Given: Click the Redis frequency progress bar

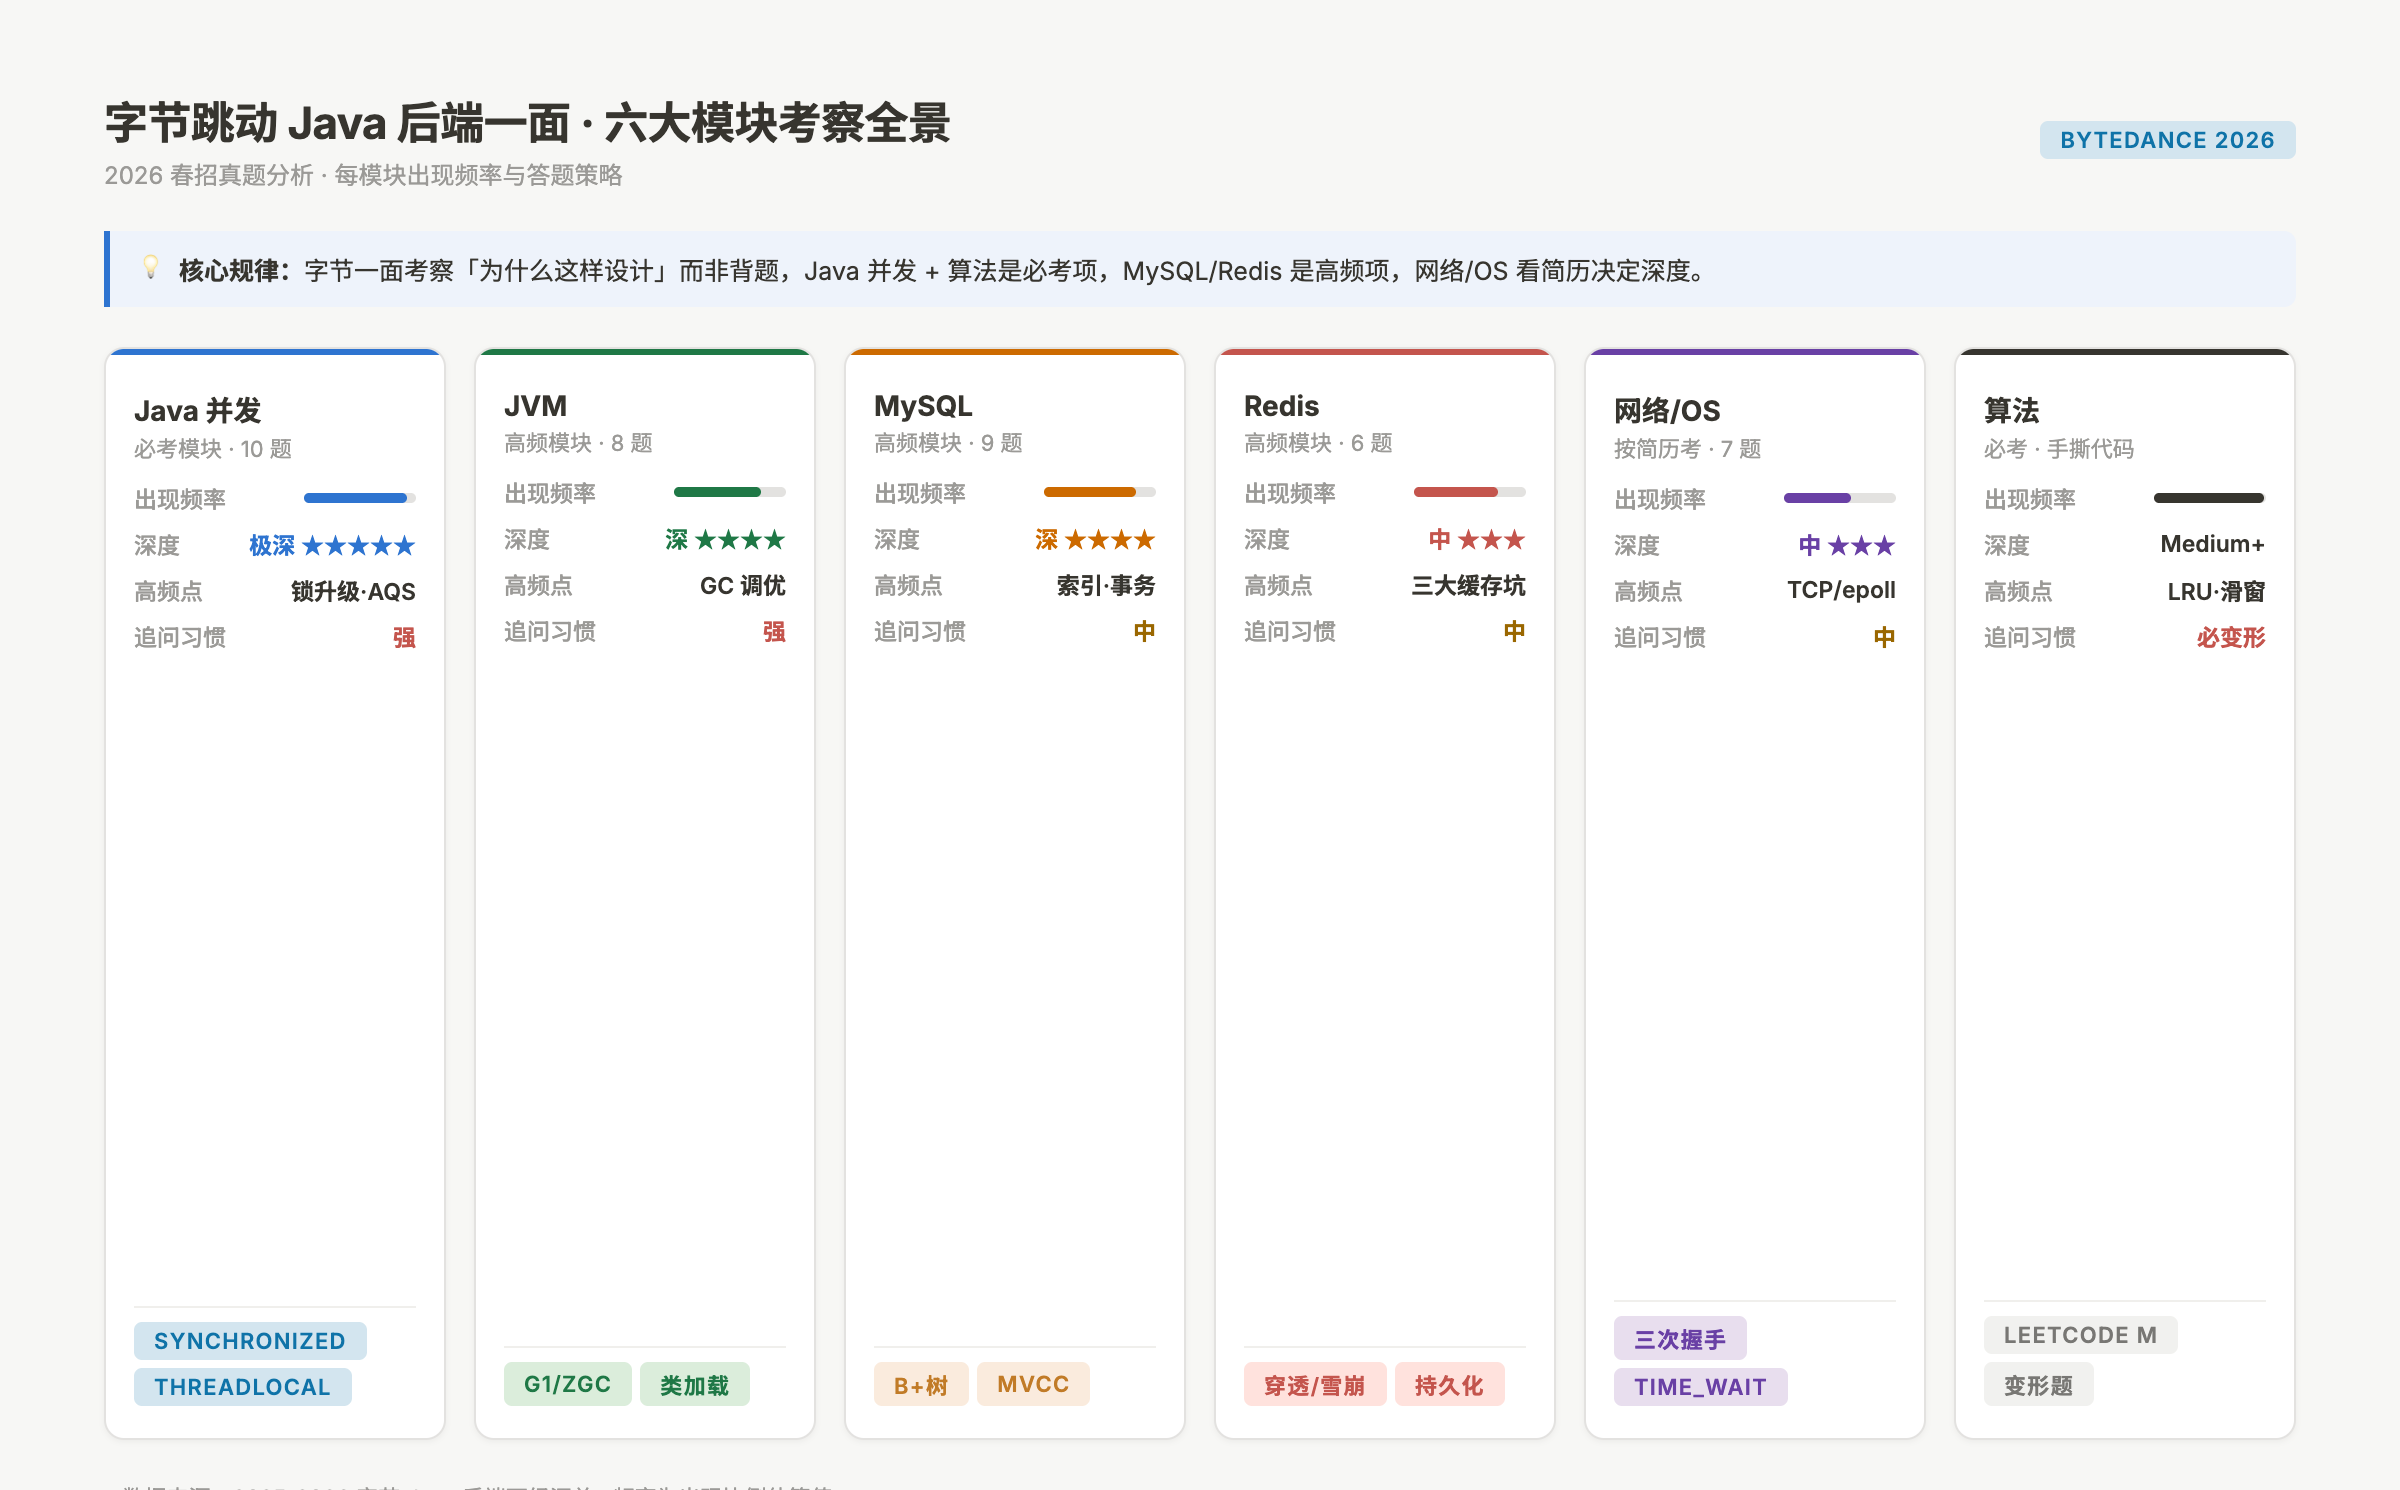Looking at the screenshot, I should coord(1470,492).
